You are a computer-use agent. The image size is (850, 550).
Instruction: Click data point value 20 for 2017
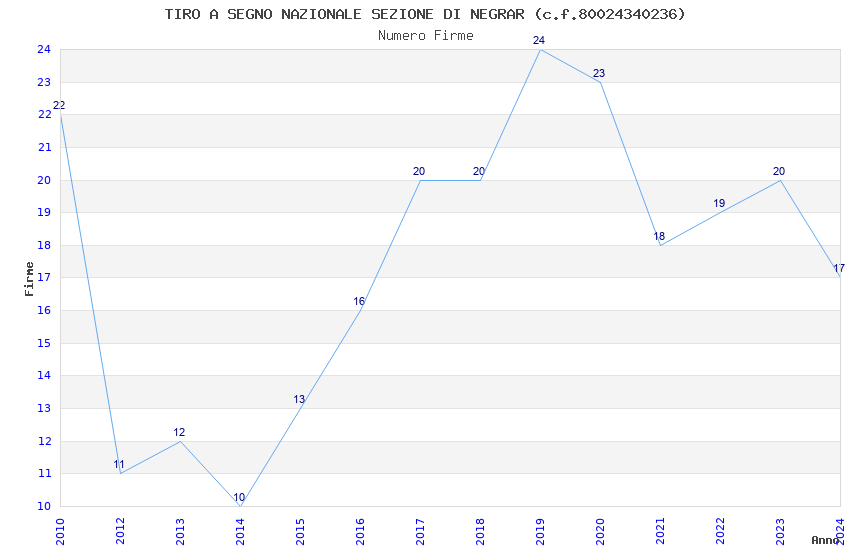tap(419, 171)
